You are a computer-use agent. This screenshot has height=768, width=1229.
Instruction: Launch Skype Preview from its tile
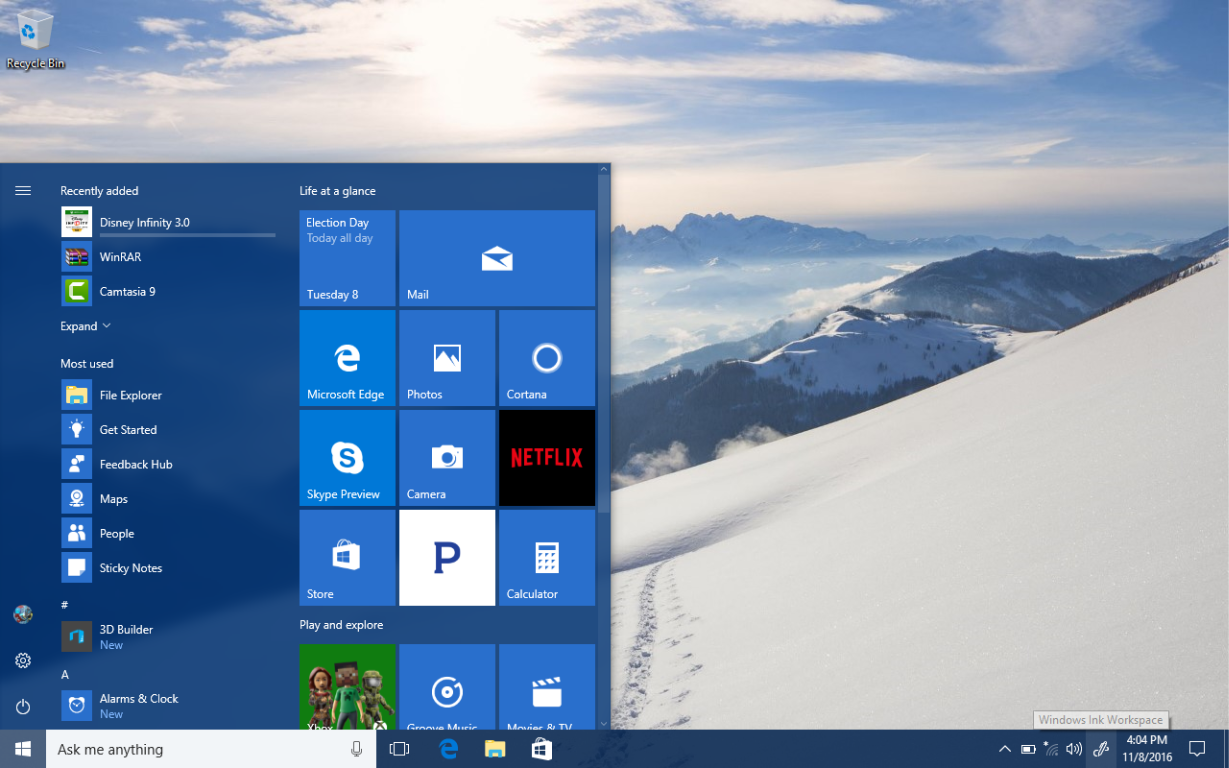pyautogui.click(x=347, y=457)
